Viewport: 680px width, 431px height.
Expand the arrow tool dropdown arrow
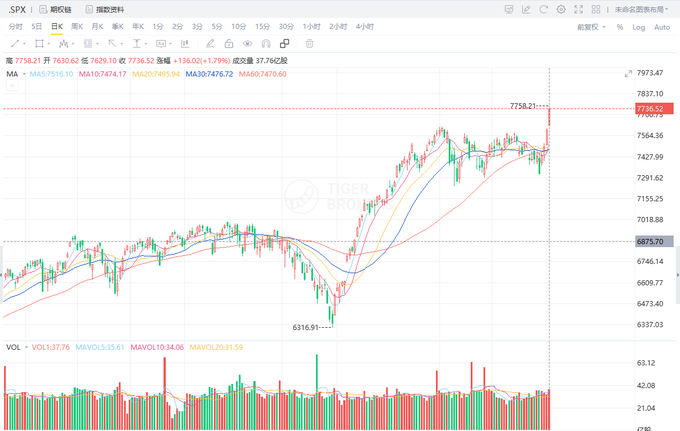coord(122,44)
